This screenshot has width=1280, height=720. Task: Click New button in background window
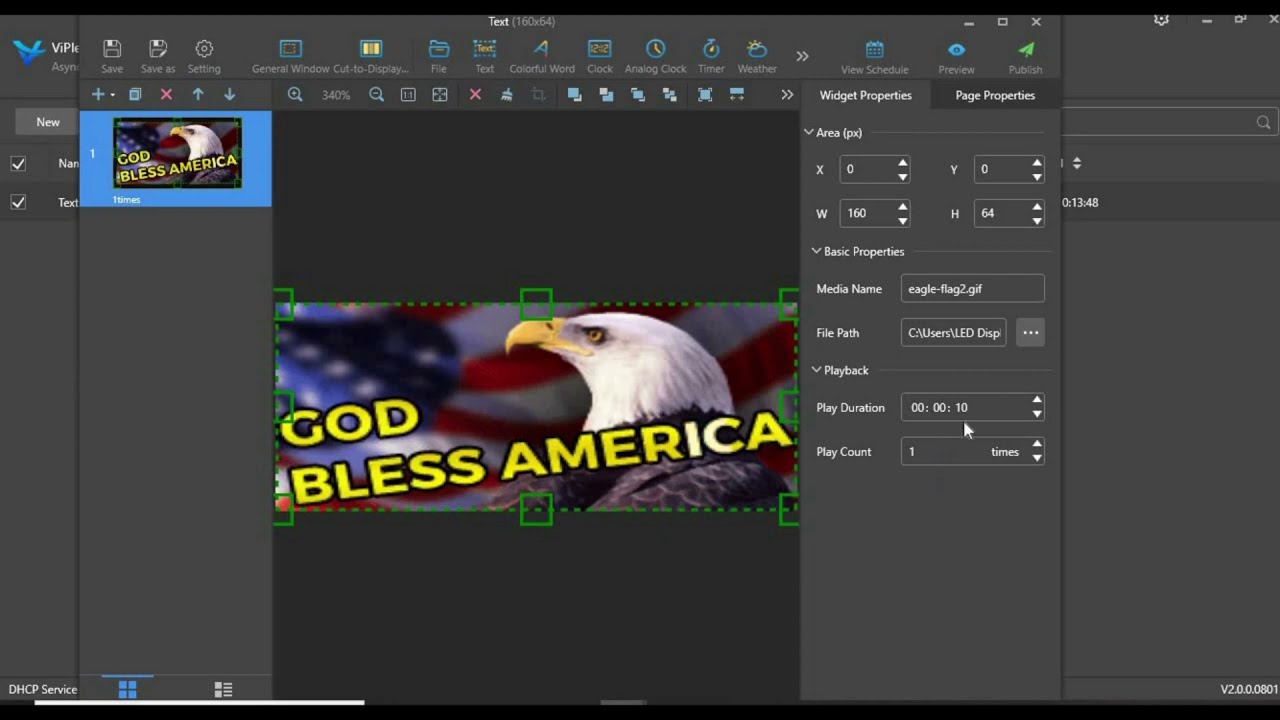click(x=47, y=122)
